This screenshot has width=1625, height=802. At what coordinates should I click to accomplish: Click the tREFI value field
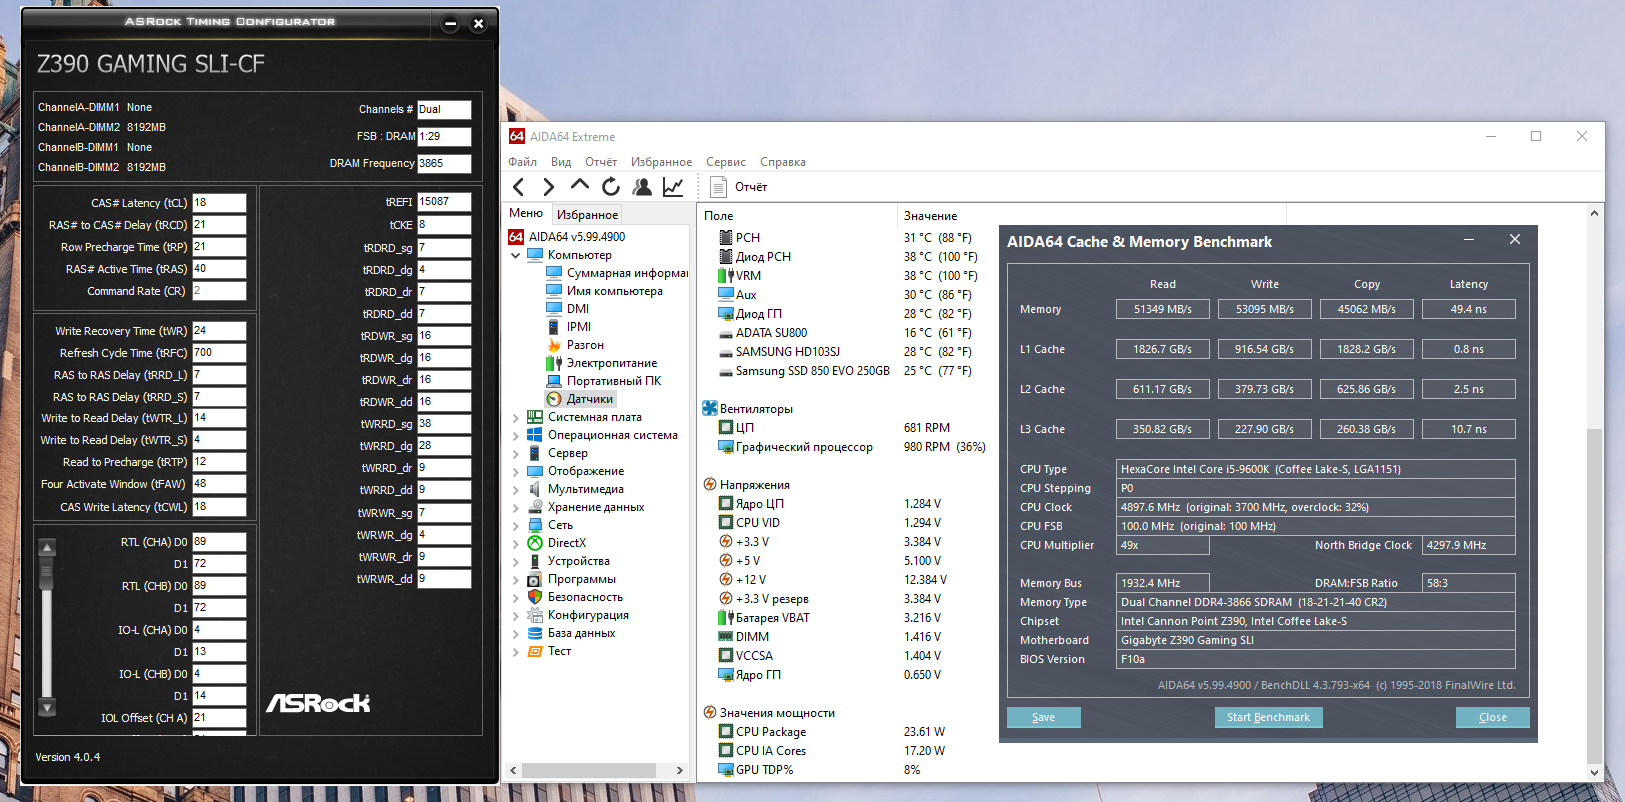click(x=444, y=202)
